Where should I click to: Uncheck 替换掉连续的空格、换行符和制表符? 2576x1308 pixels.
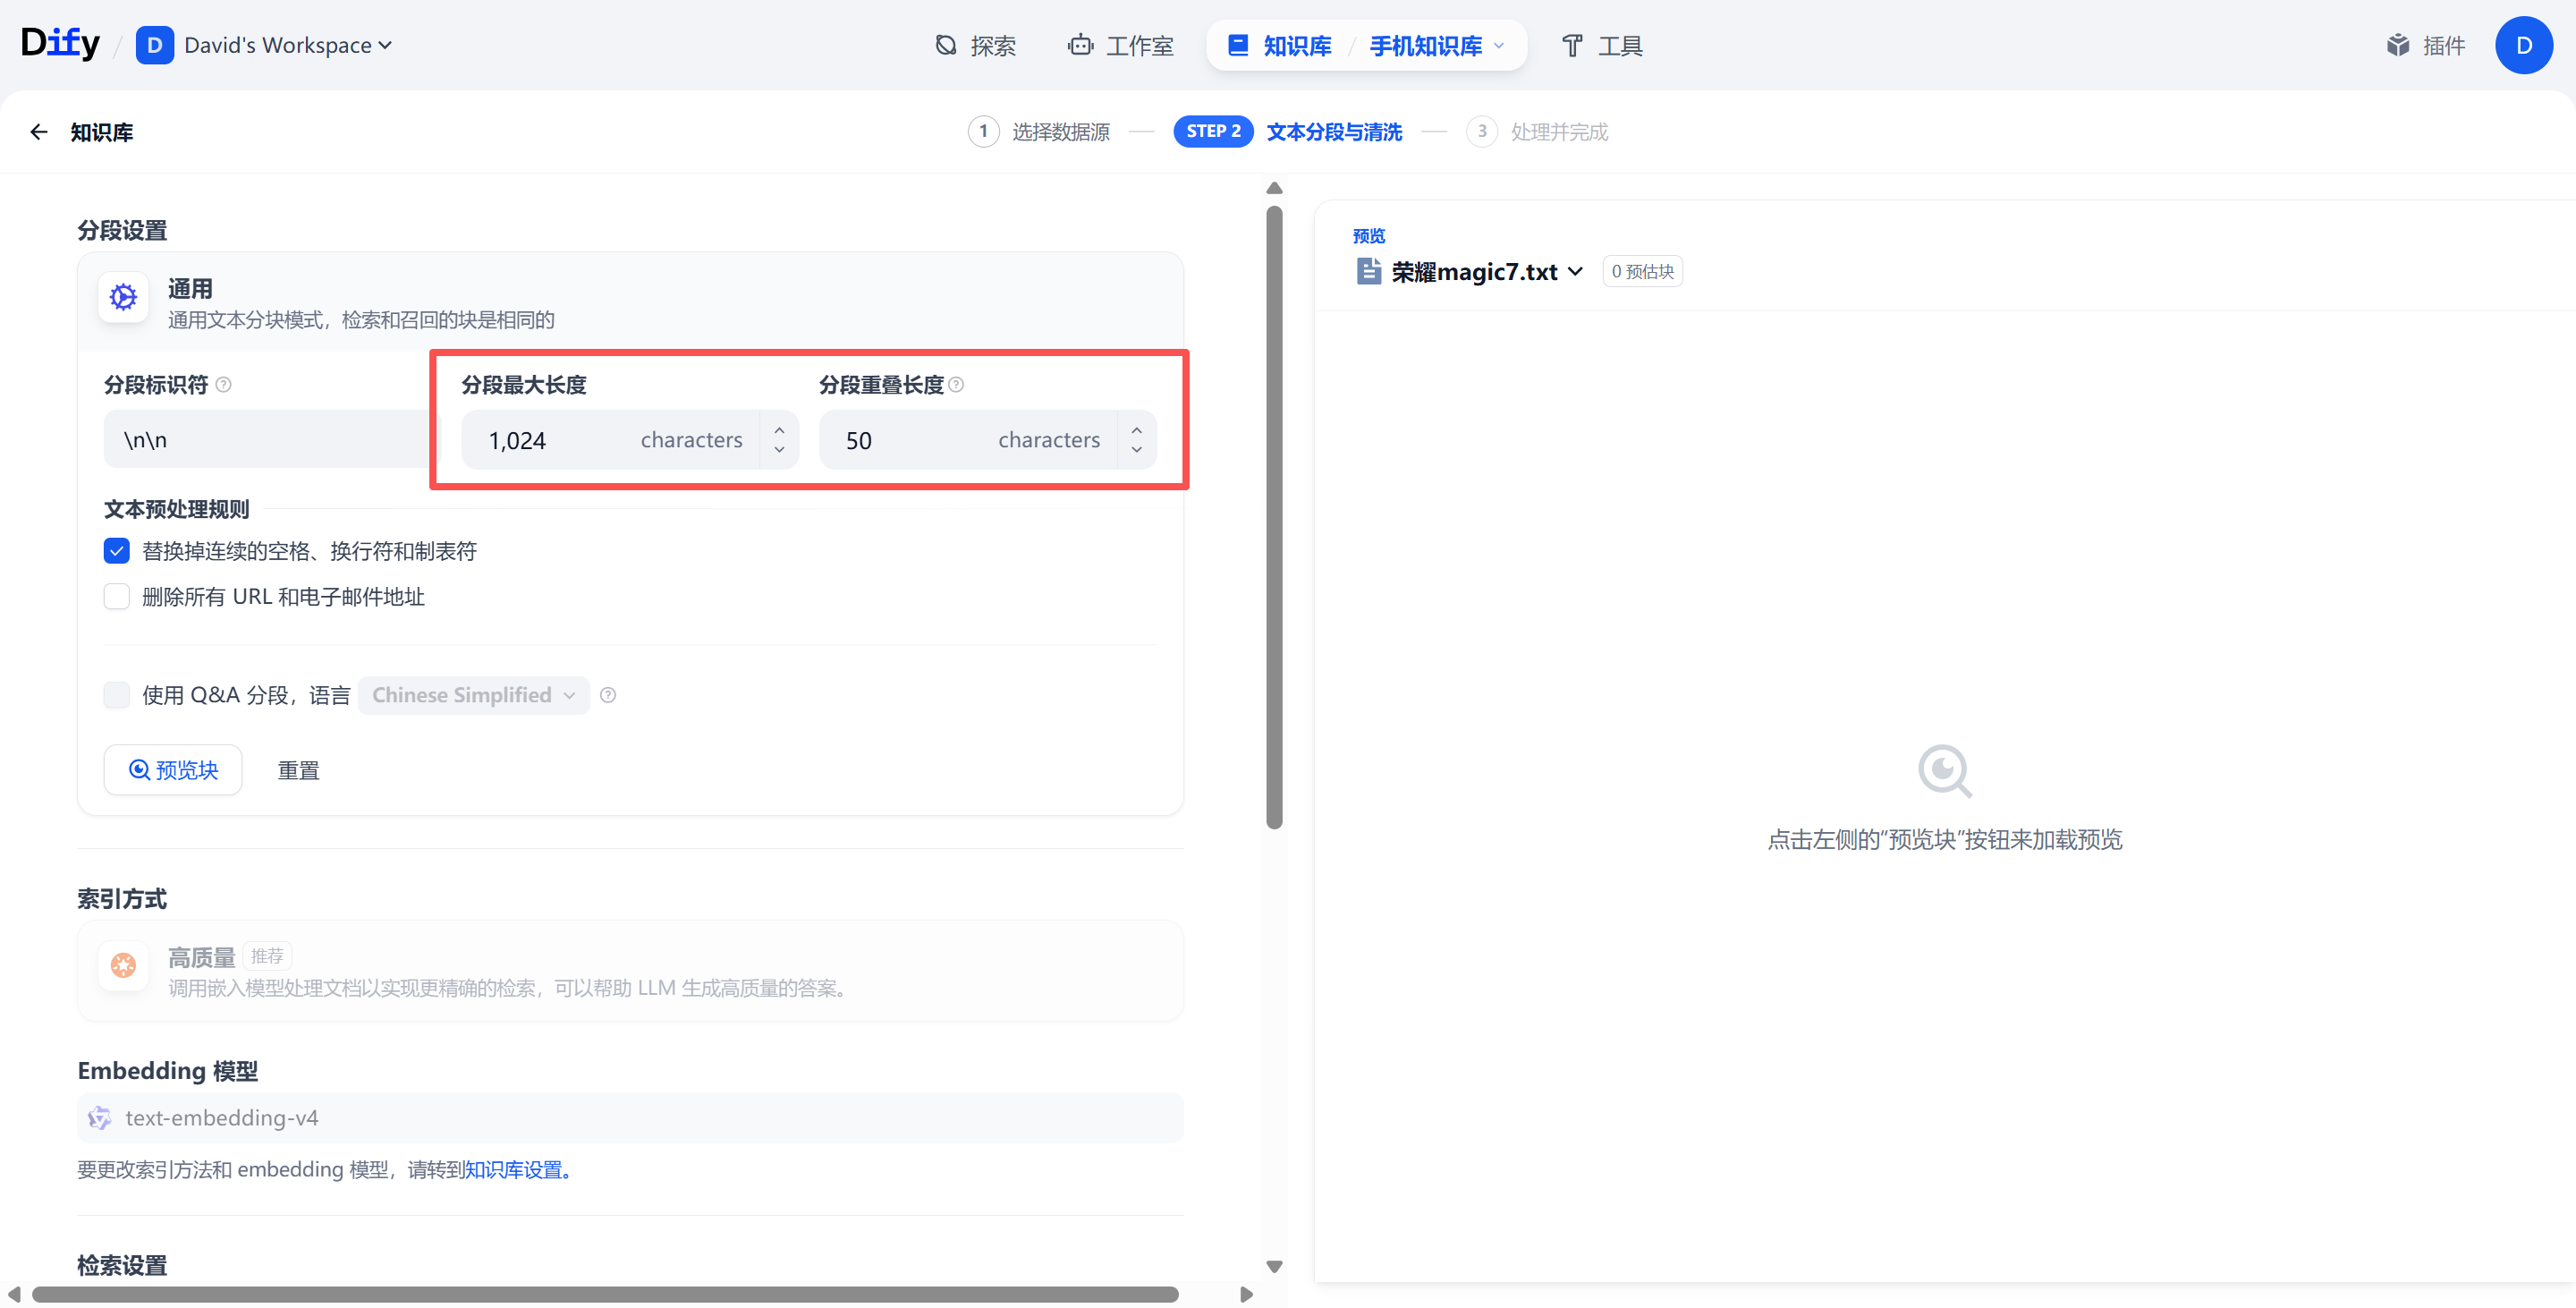tap(117, 551)
